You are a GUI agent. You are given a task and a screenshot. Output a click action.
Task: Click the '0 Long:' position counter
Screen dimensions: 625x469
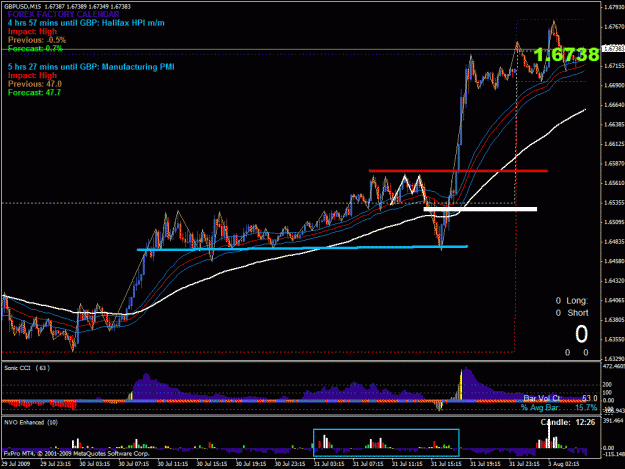(x=572, y=301)
